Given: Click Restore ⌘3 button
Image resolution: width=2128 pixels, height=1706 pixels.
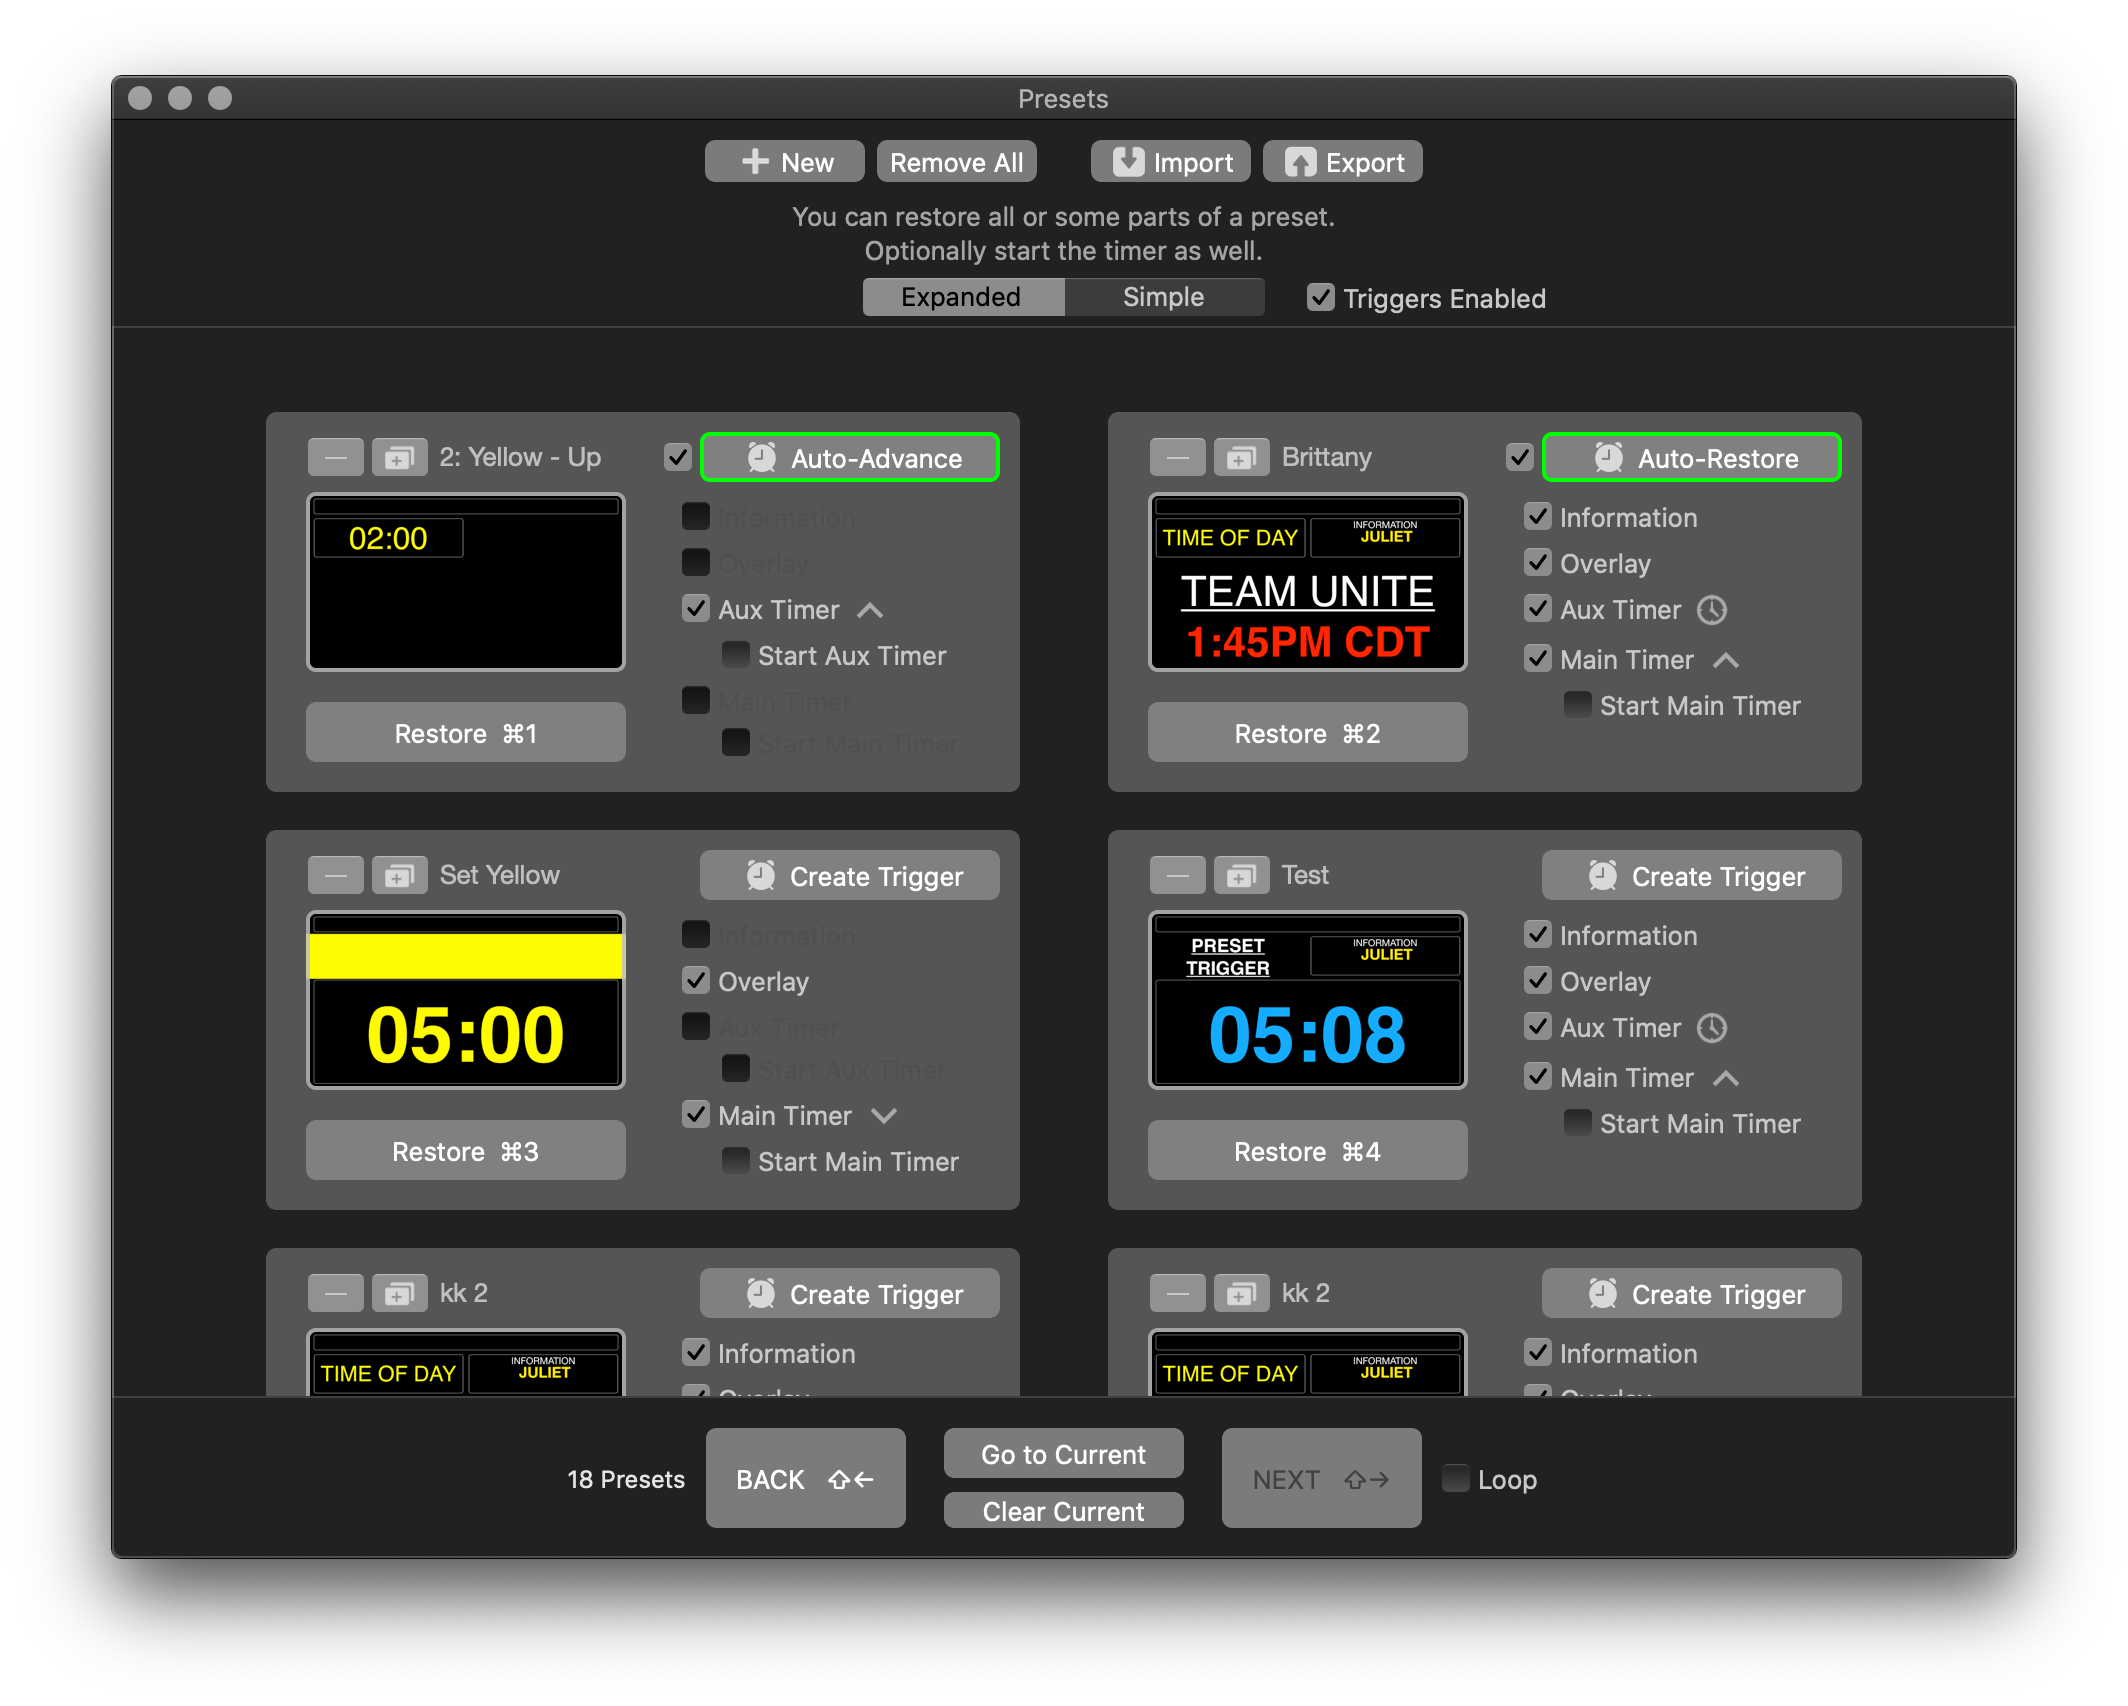Looking at the screenshot, I should (x=466, y=1151).
